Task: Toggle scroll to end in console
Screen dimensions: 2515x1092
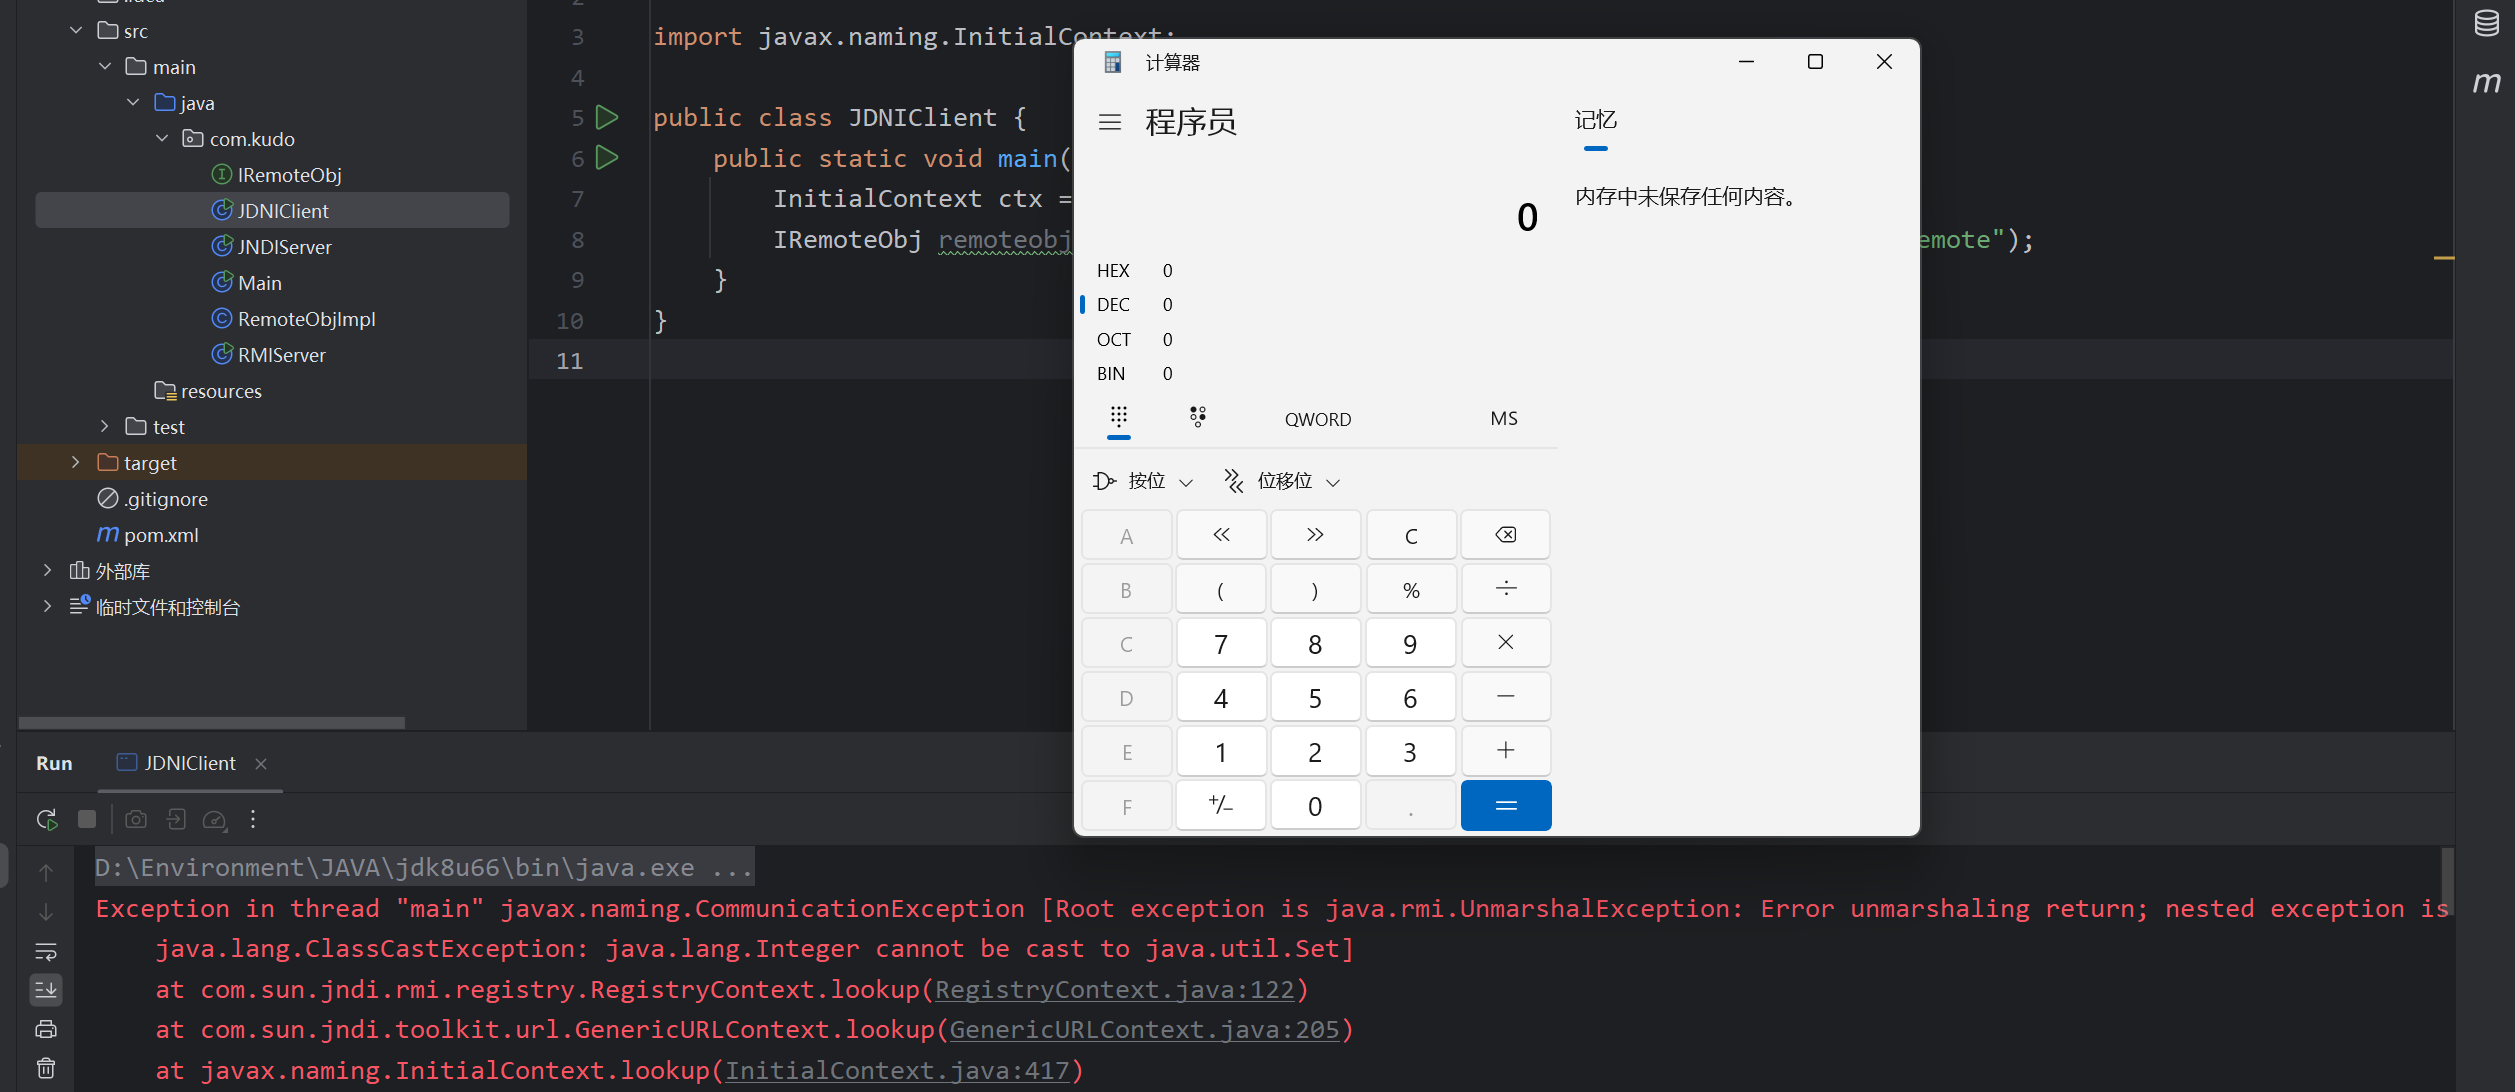Action: pos(46,990)
